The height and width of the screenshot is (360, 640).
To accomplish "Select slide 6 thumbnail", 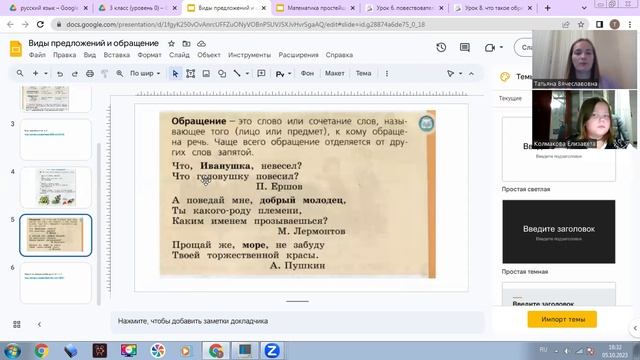I will click(56, 283).
